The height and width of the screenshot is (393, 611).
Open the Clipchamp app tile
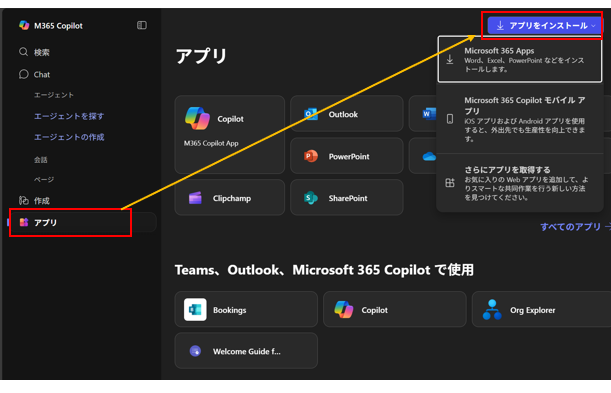click(230, 197)
